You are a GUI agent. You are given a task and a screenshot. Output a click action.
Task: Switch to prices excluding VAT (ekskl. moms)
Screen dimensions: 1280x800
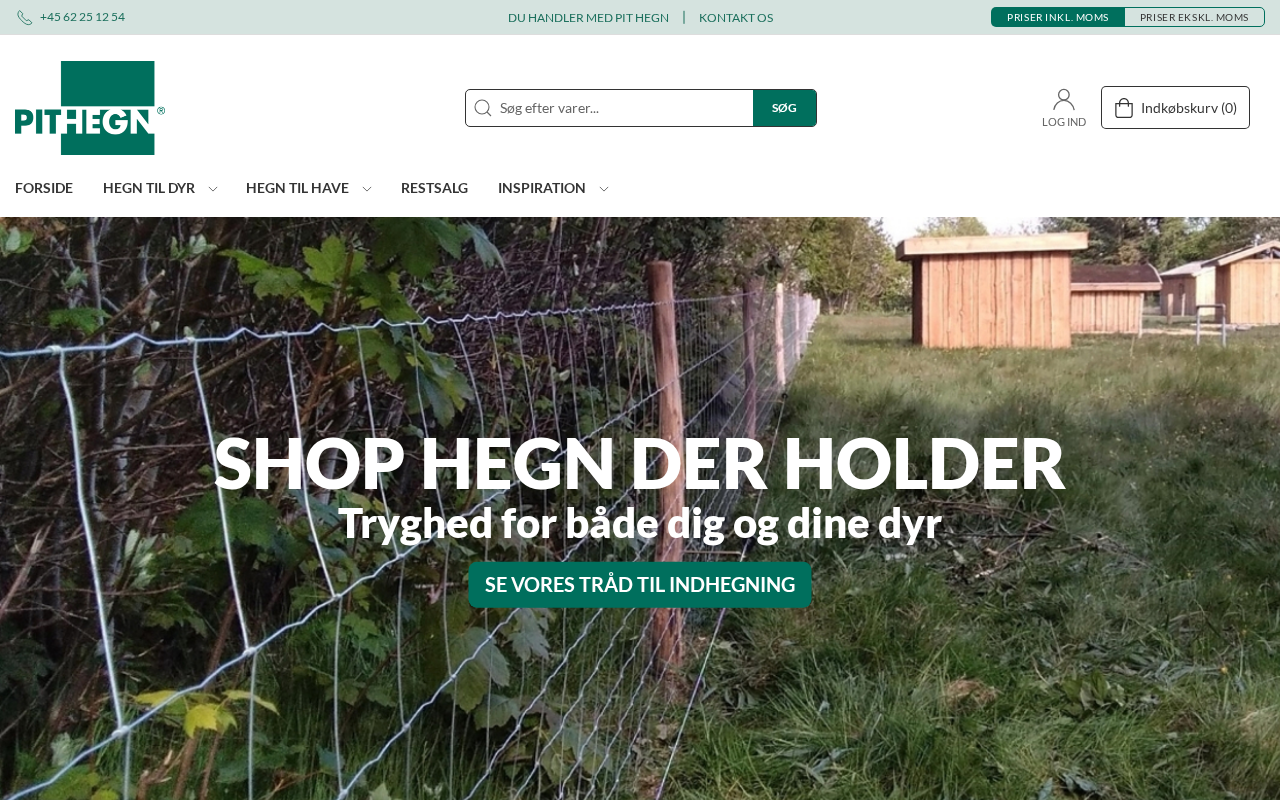tap(1194, 17)
